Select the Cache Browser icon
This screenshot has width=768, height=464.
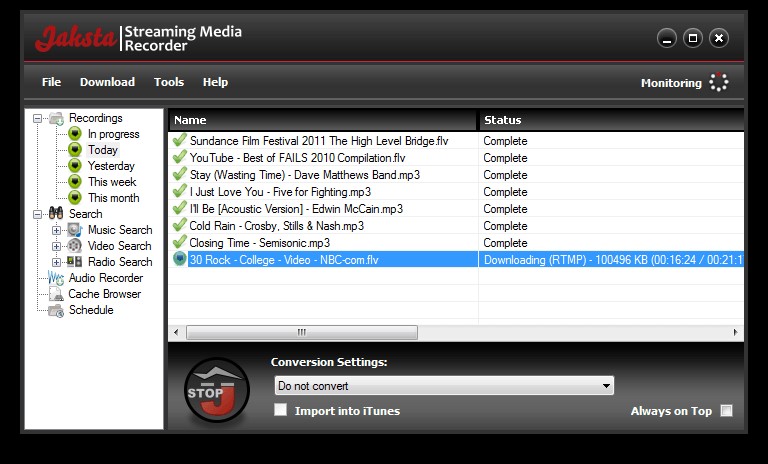click(56, 294)
